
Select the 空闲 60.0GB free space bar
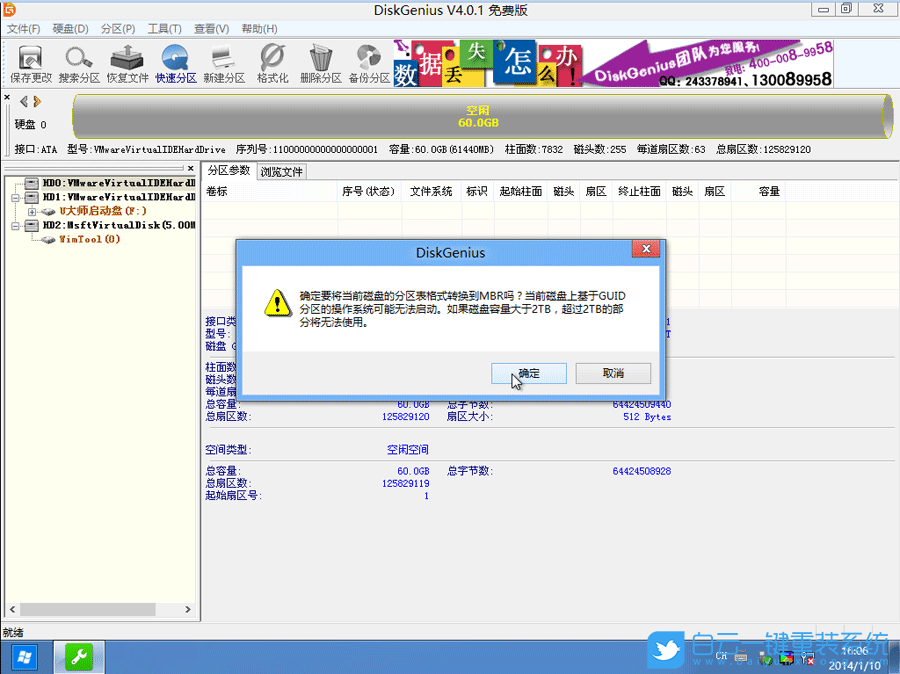479,115
